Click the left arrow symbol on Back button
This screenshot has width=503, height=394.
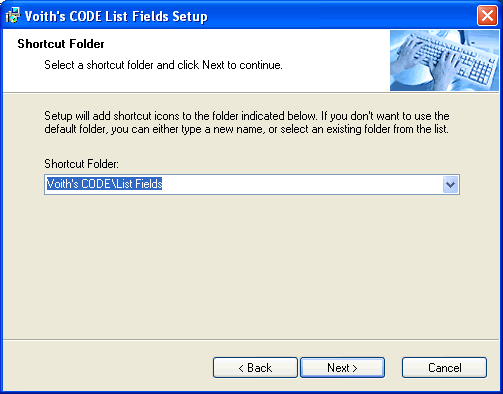click(x=241, y=368)
